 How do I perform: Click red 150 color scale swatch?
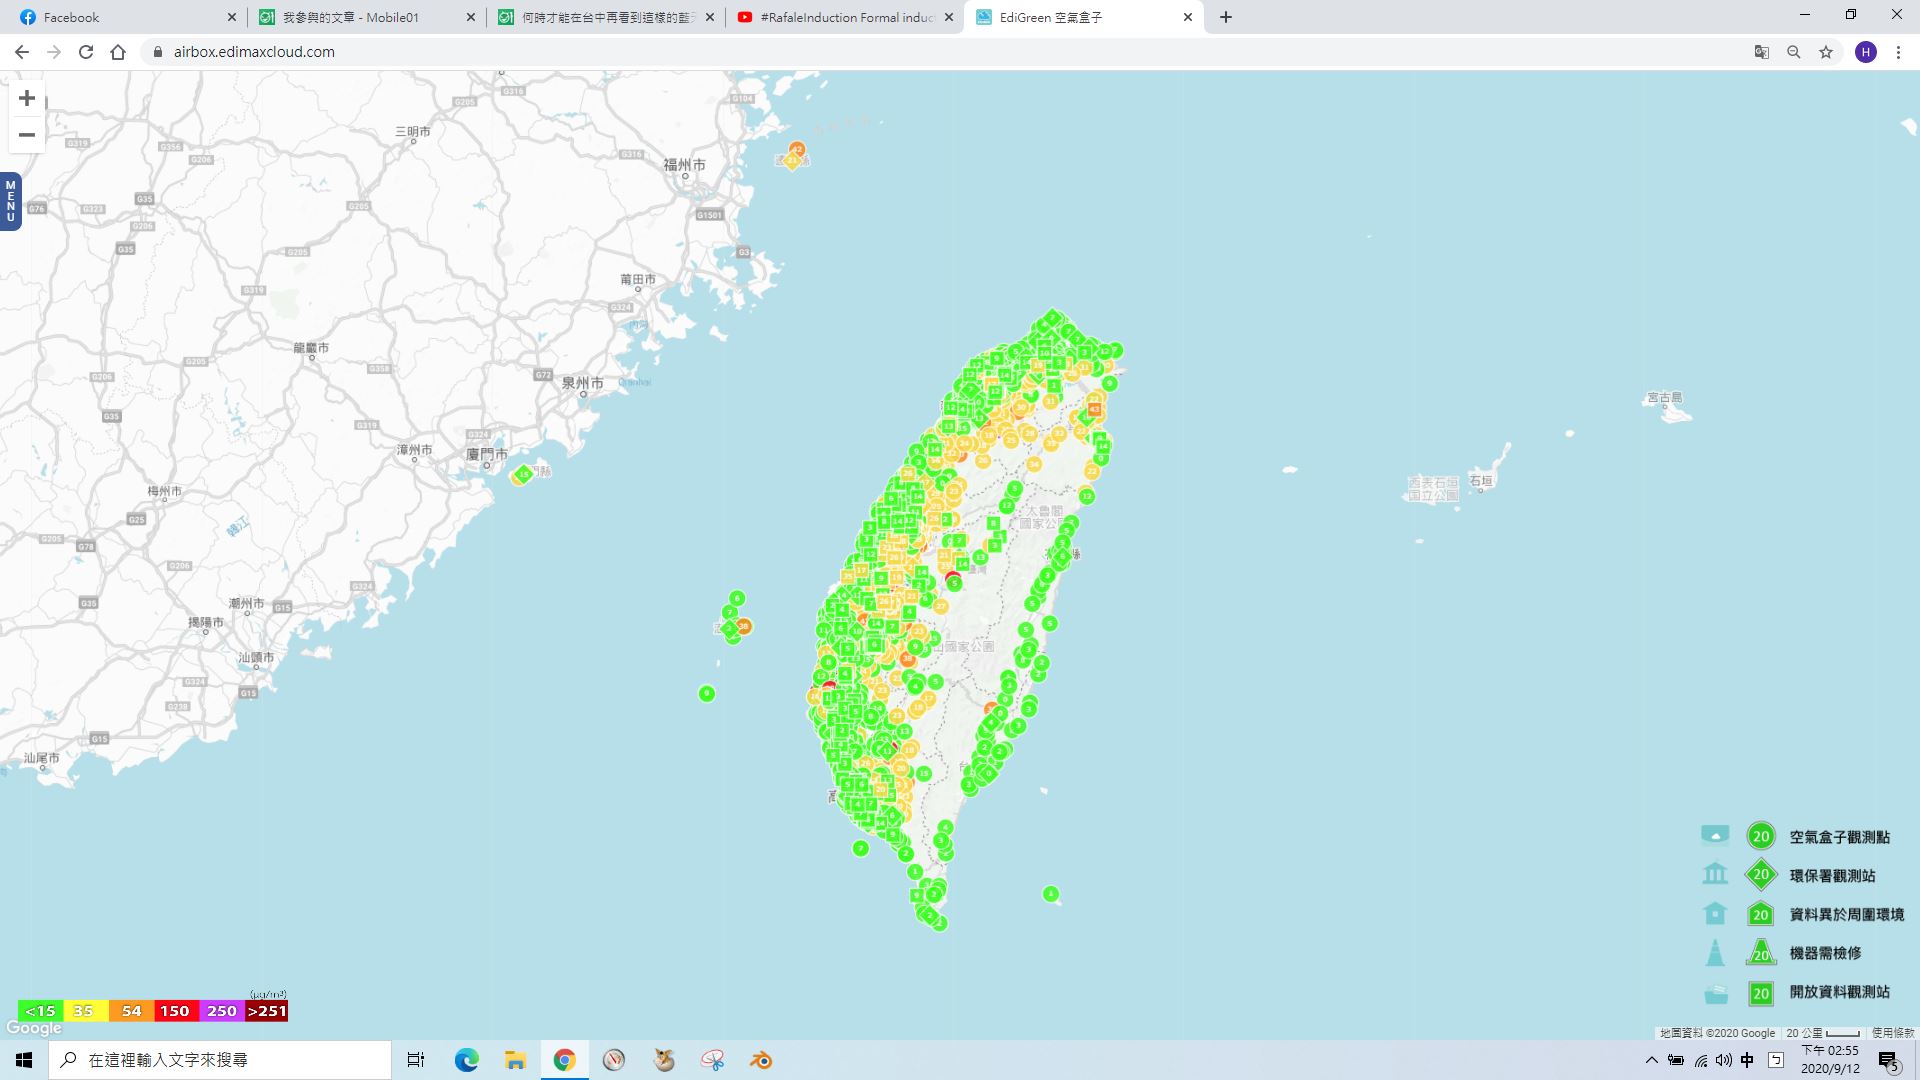pyautogui.click(x=175, y=1011)
